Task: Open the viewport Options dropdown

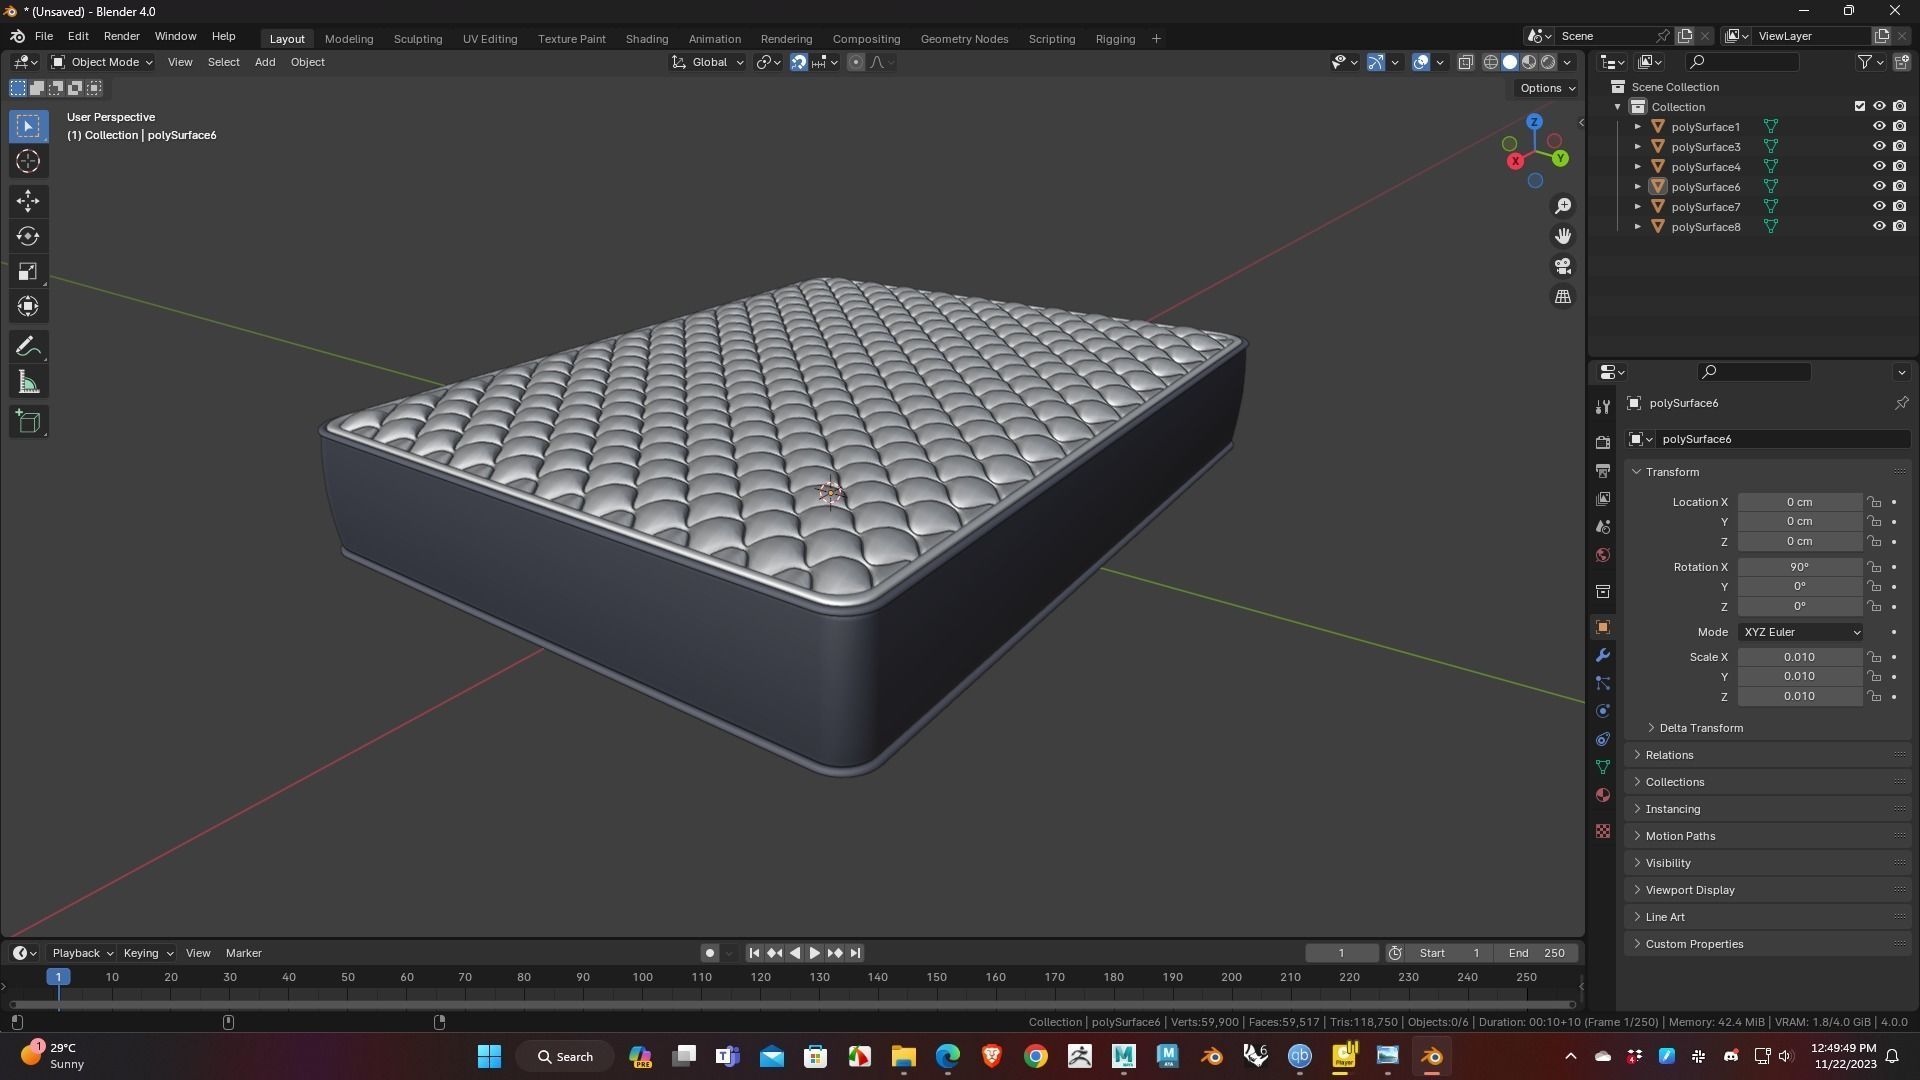Action: tap(1546, 88)
